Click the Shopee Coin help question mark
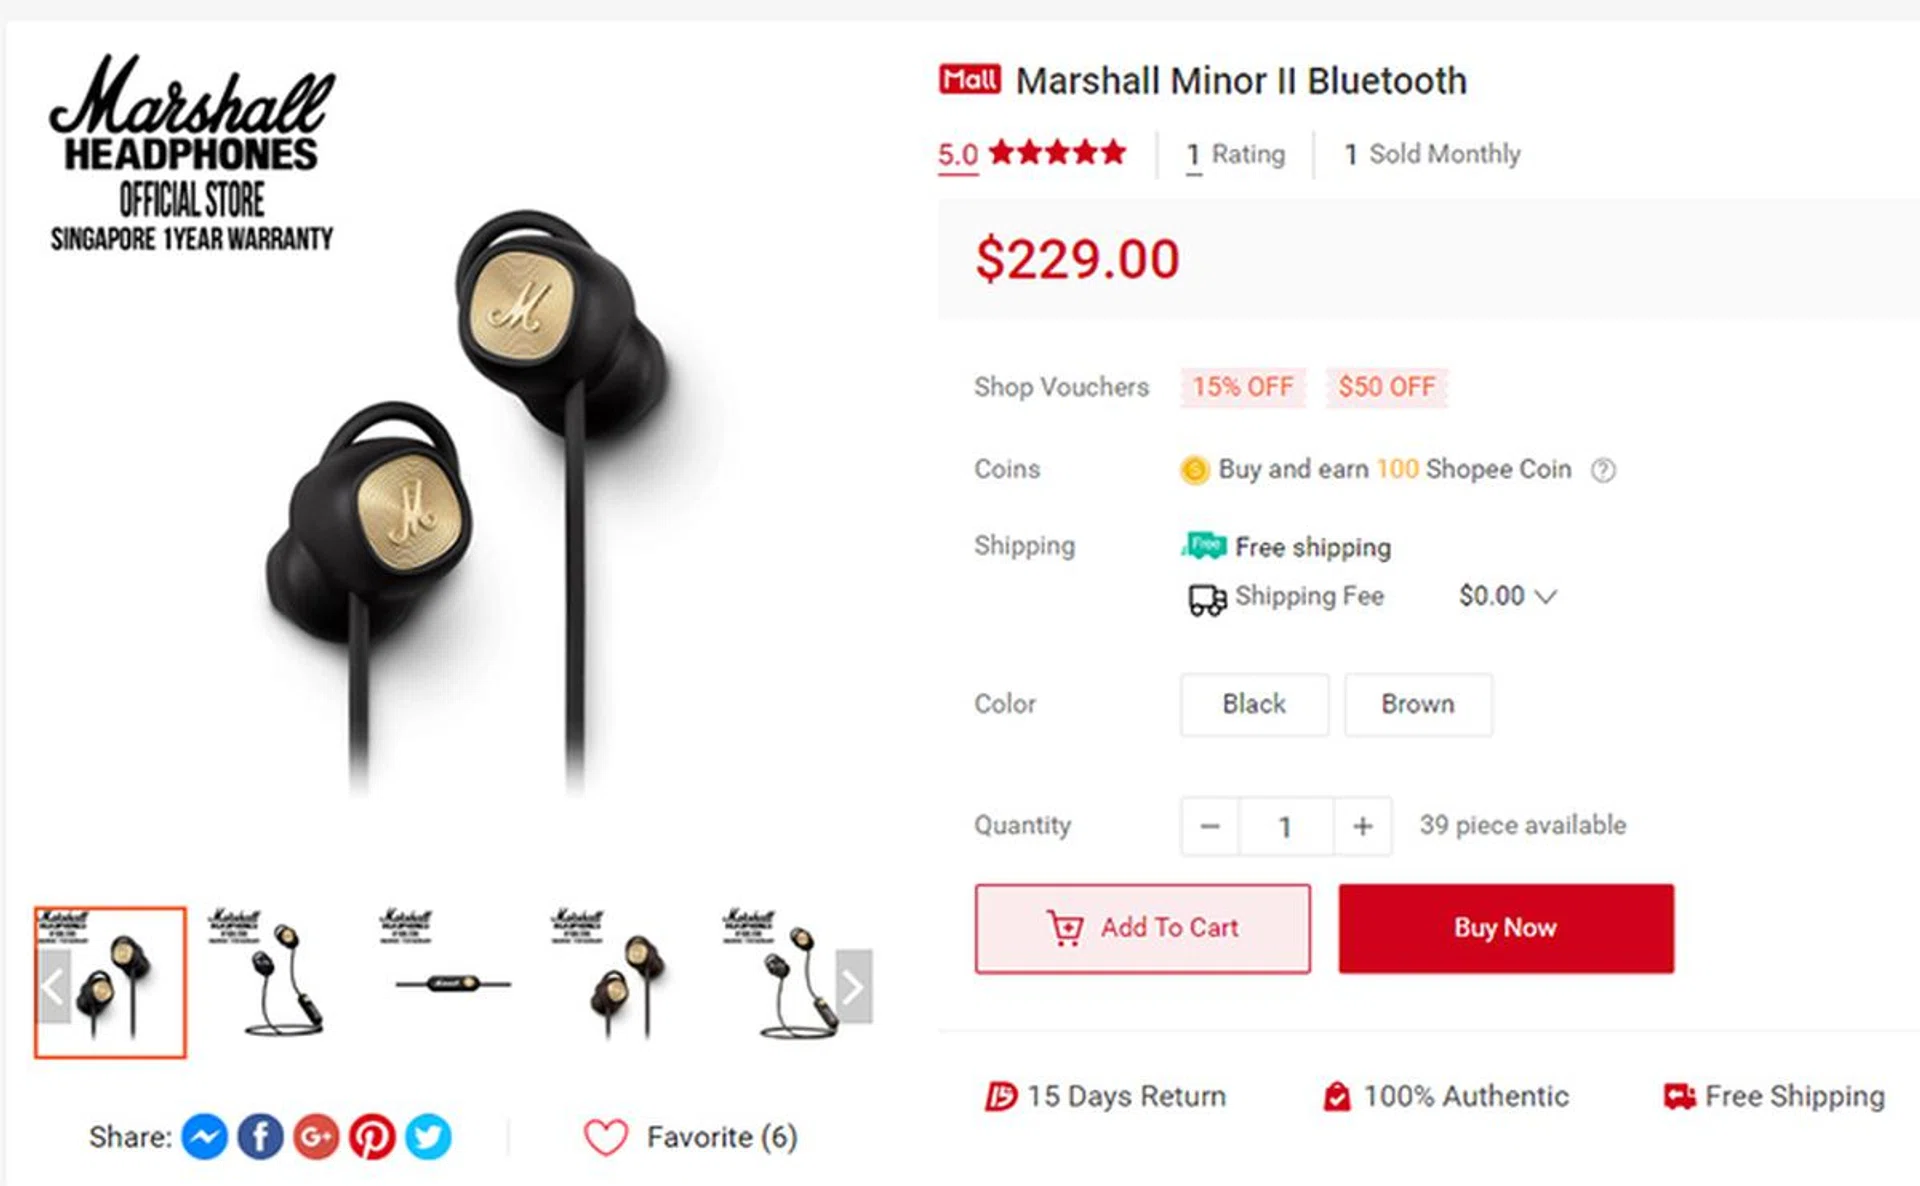 (x=1603, y=470)
